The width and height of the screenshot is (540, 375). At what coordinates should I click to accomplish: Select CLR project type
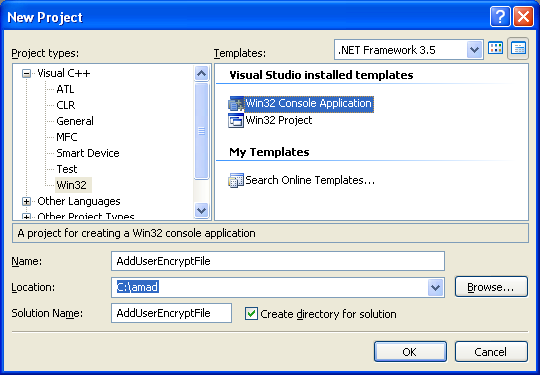point(65,105)
